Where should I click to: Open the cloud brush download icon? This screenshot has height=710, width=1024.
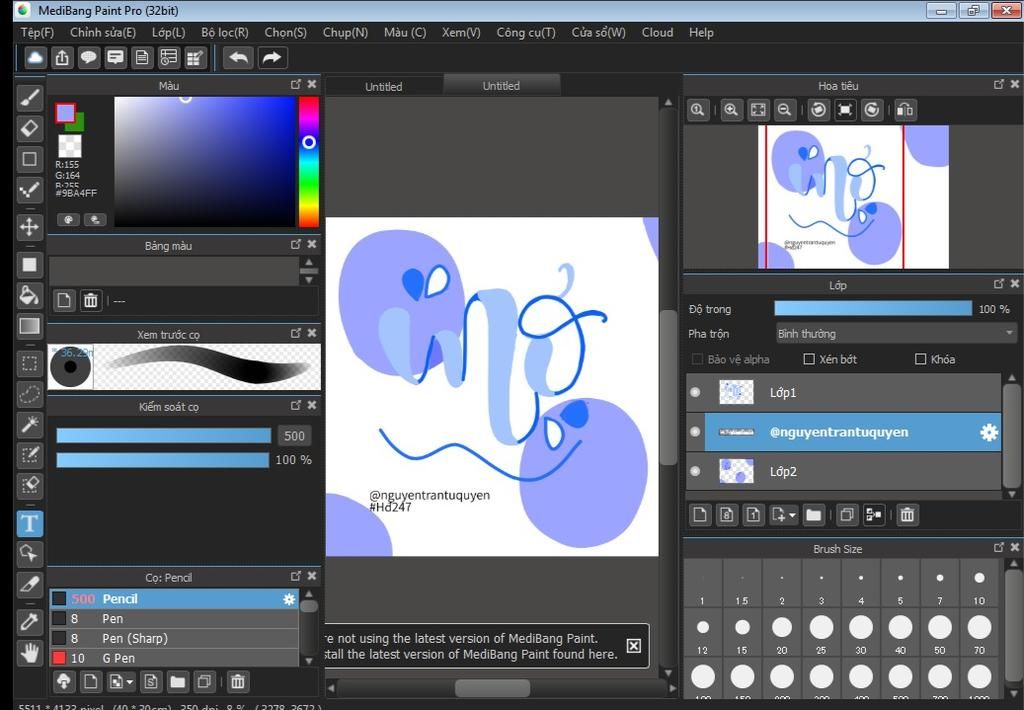point(63,682)
